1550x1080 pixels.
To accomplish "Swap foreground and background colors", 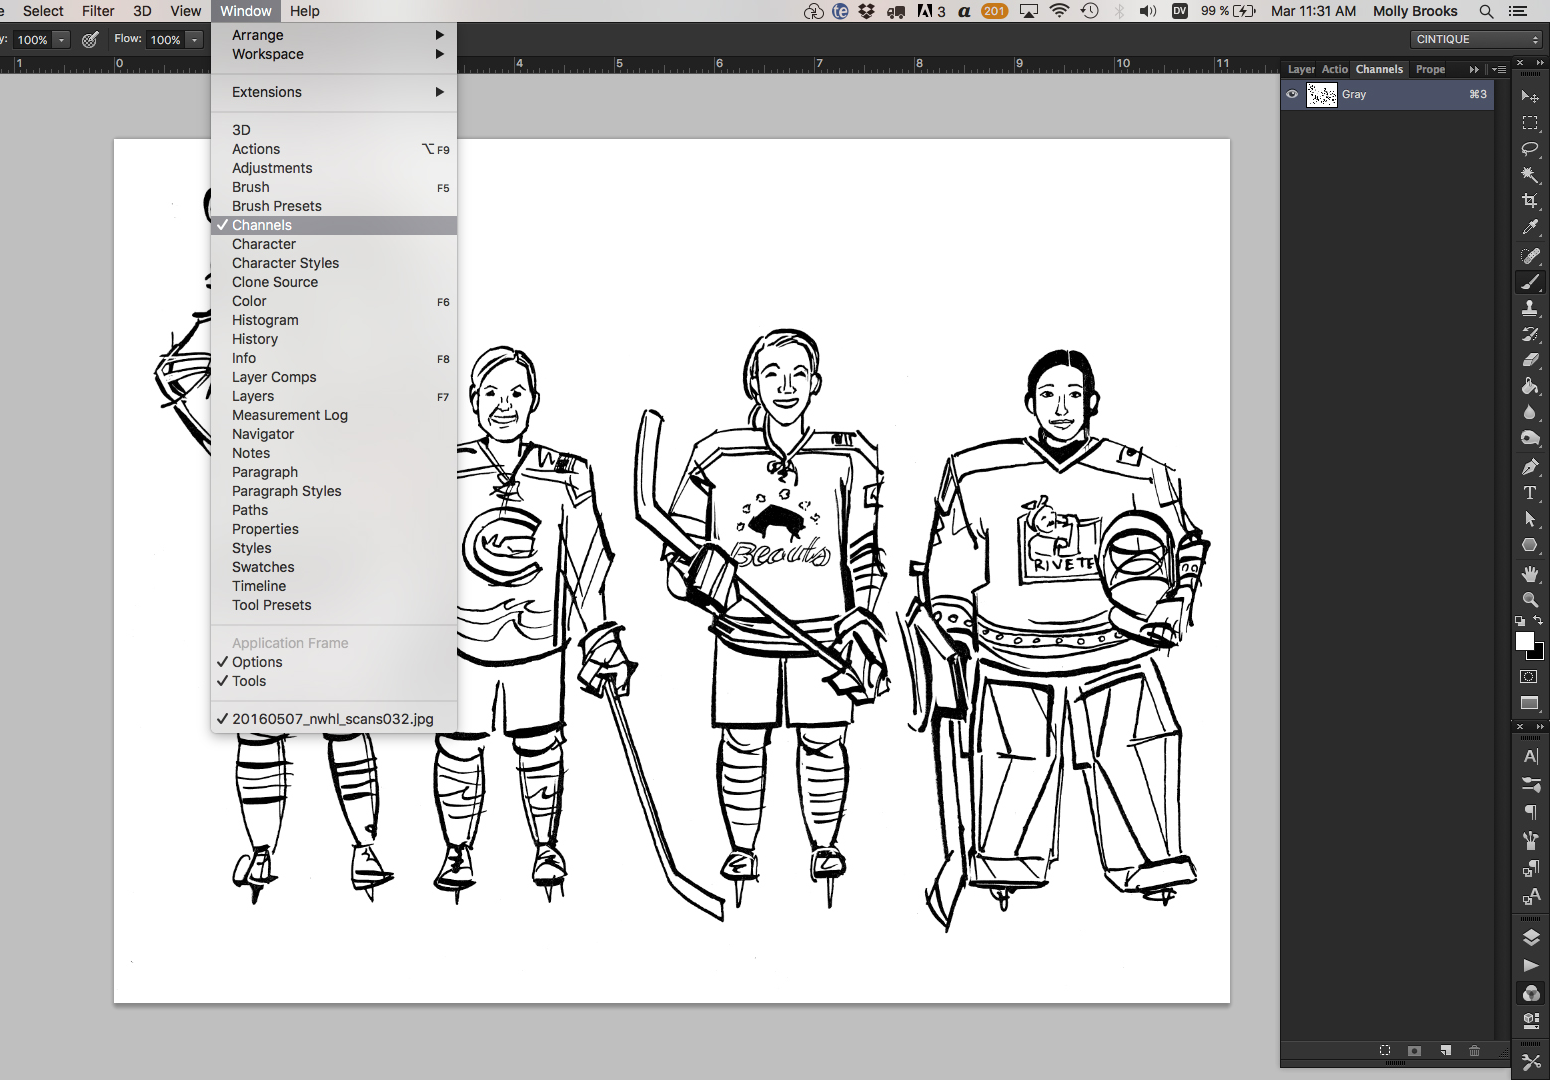I will tap(1538, 621).
